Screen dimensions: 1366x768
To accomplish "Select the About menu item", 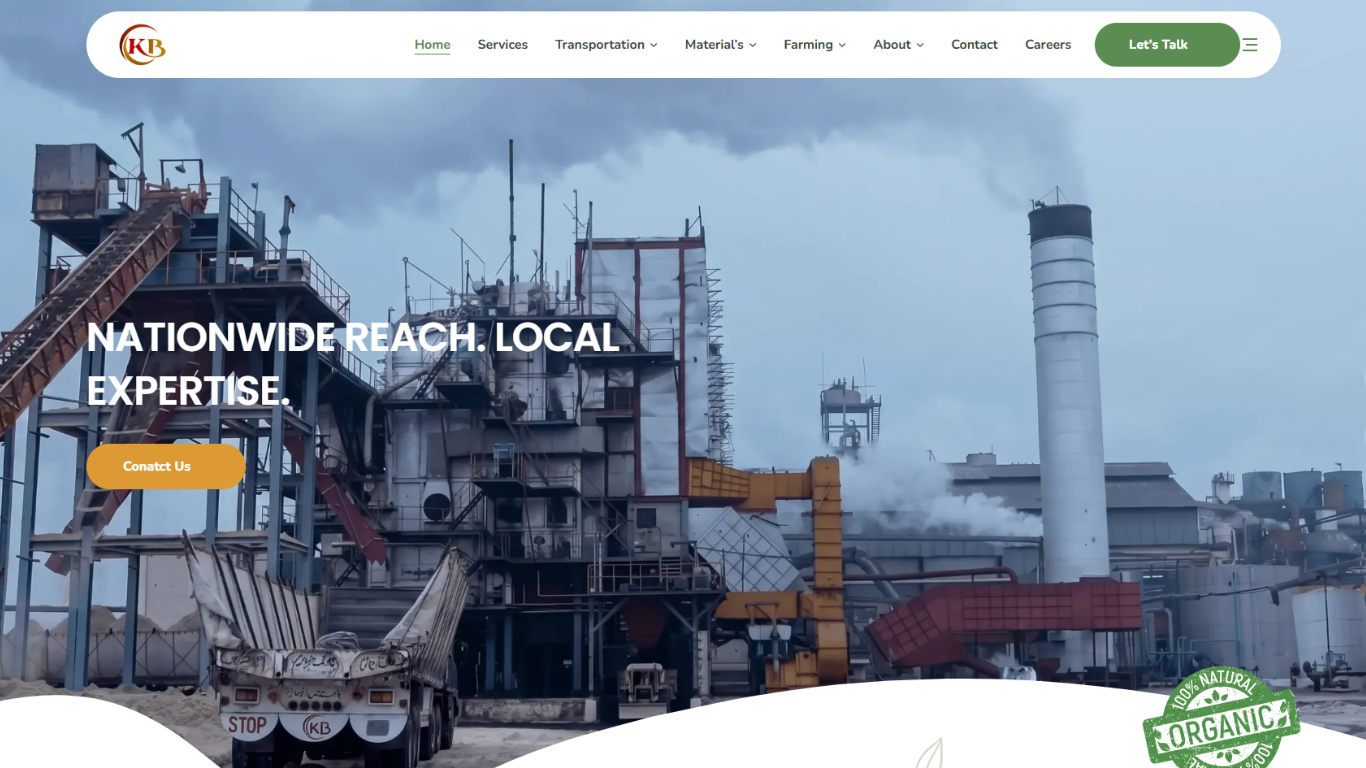I will pyautogui.click(x=892, y=45).
